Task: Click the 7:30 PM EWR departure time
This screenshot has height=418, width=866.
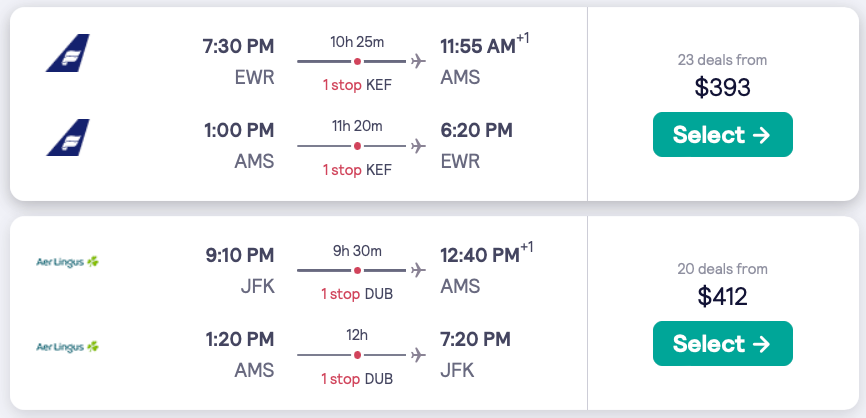Action: [238, 47]
